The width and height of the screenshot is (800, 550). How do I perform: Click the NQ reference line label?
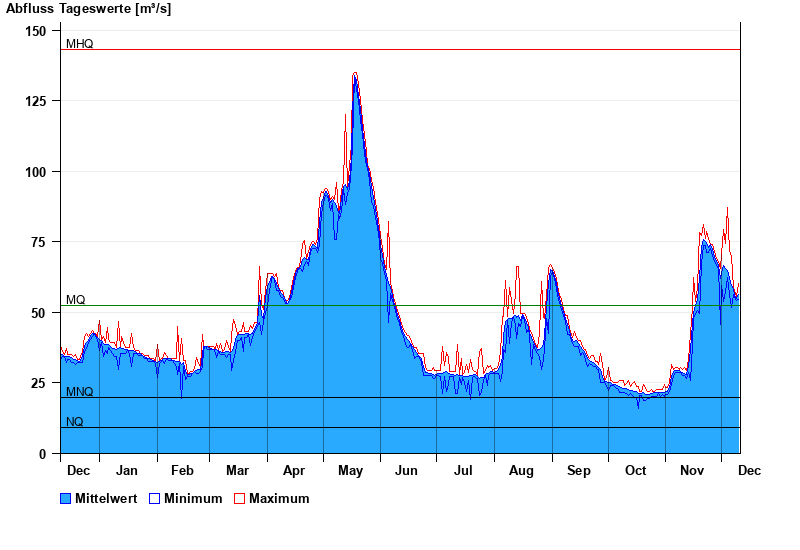pyautogui.click(x=75, y=422)
